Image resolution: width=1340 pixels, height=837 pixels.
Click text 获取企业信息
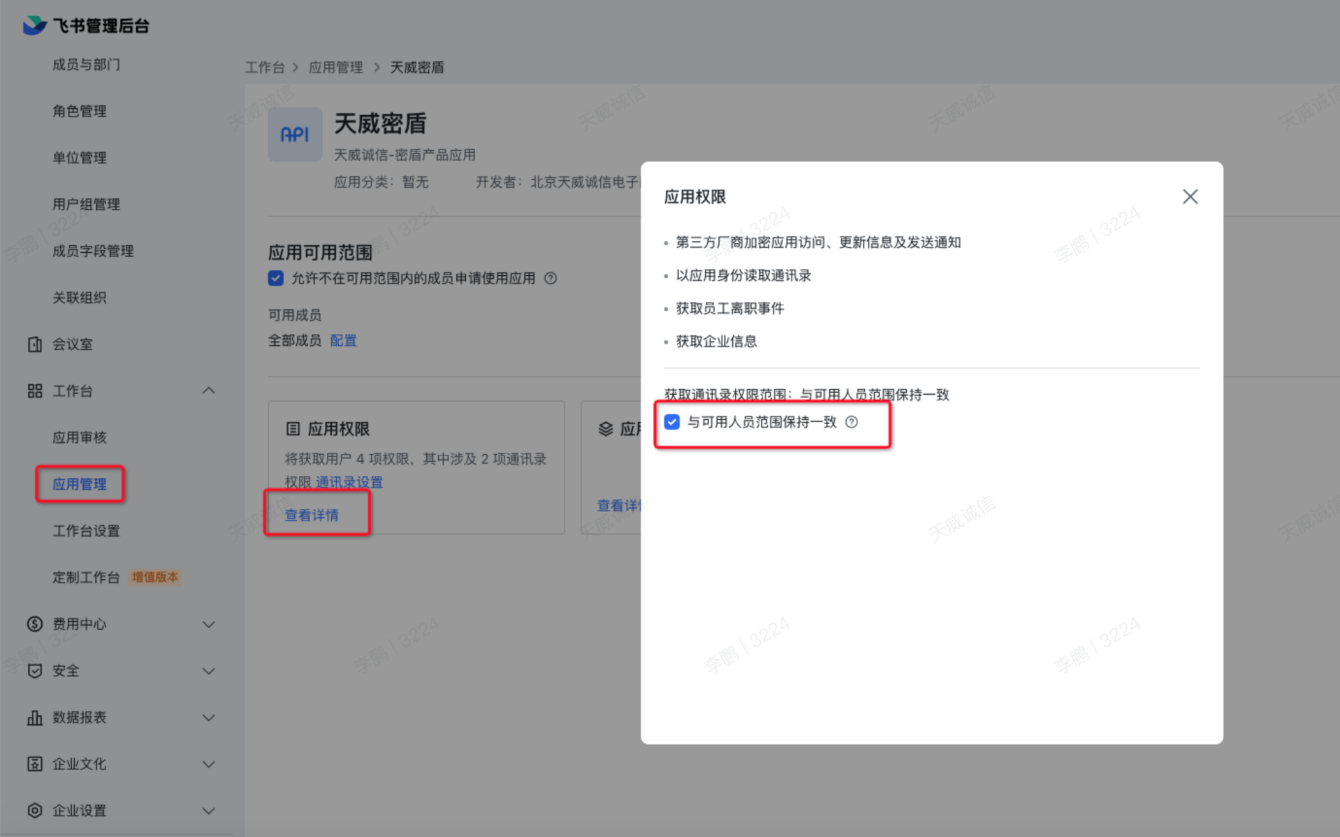pos(716,341)
